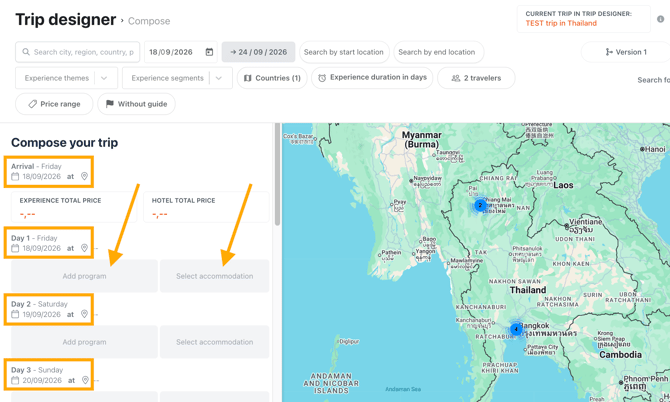Open the Countries (1) filter
Image resolution: width=670 pixels, height=402 pixels.
click(272, 78)
